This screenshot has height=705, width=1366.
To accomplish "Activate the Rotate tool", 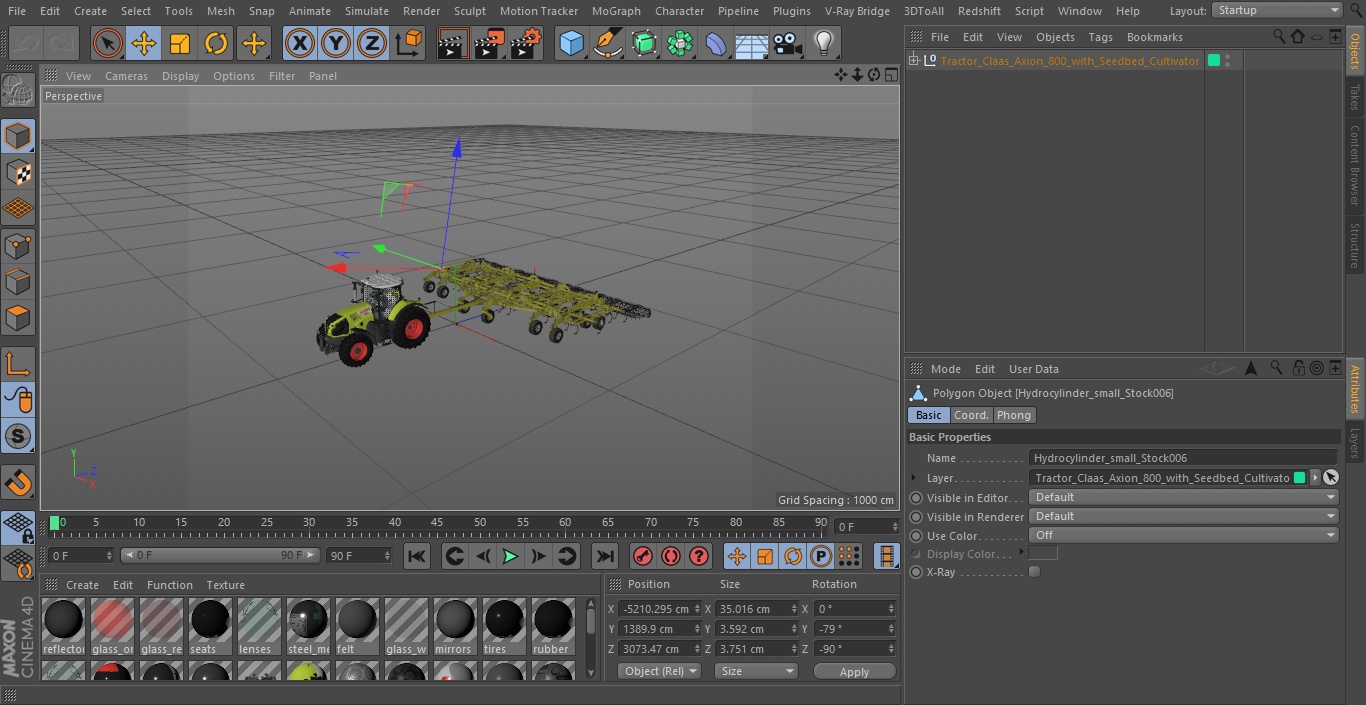I will 216,43.
